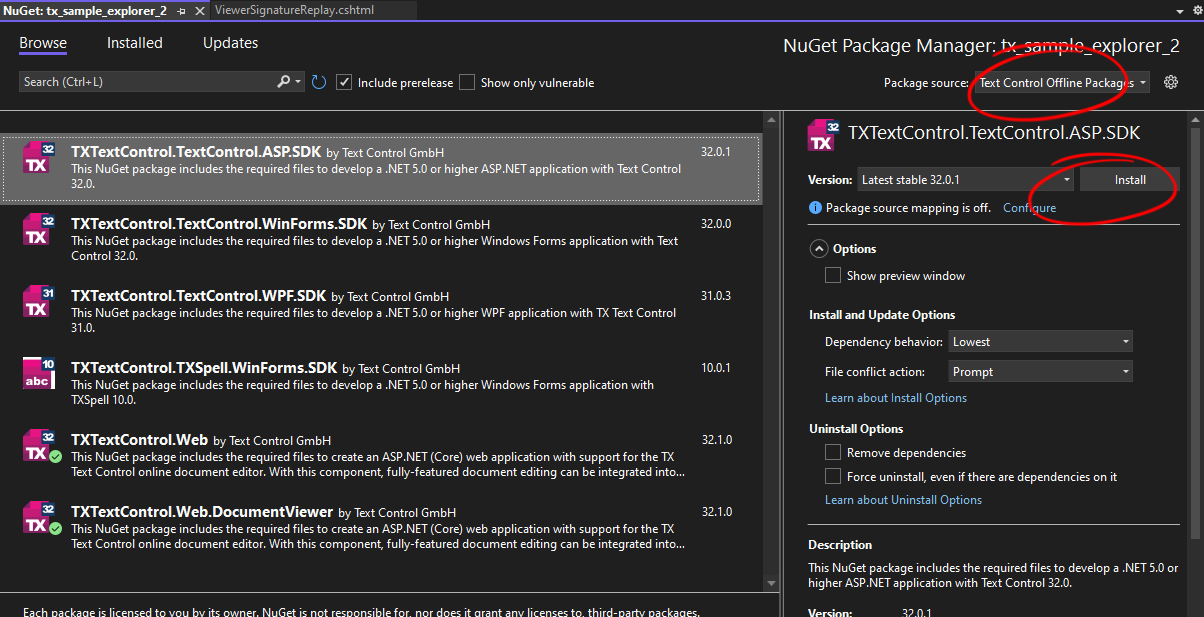The image size is (1204, 617).
Task: Open Dependency behavior dropdown
Action: pos(1040,342)
